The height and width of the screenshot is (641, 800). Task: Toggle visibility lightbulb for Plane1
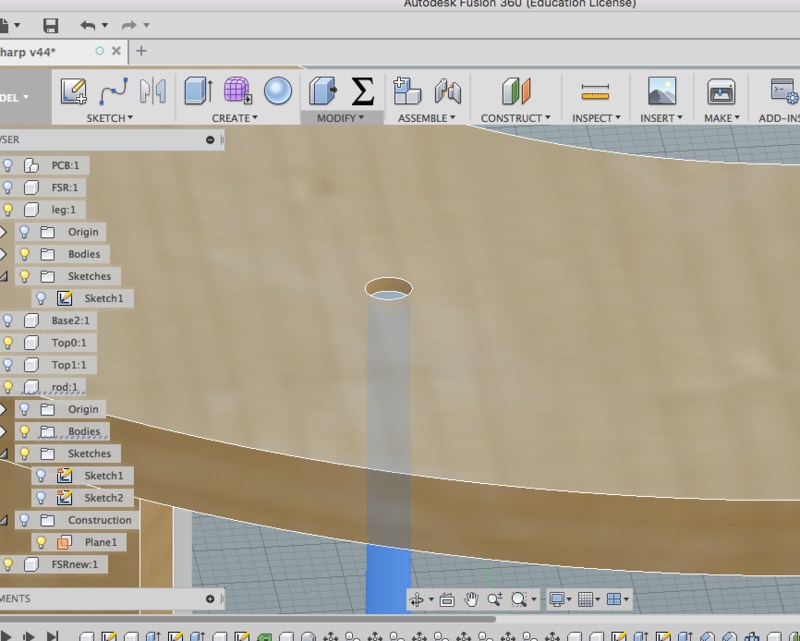pyautogui.click(x=41, y=542)
